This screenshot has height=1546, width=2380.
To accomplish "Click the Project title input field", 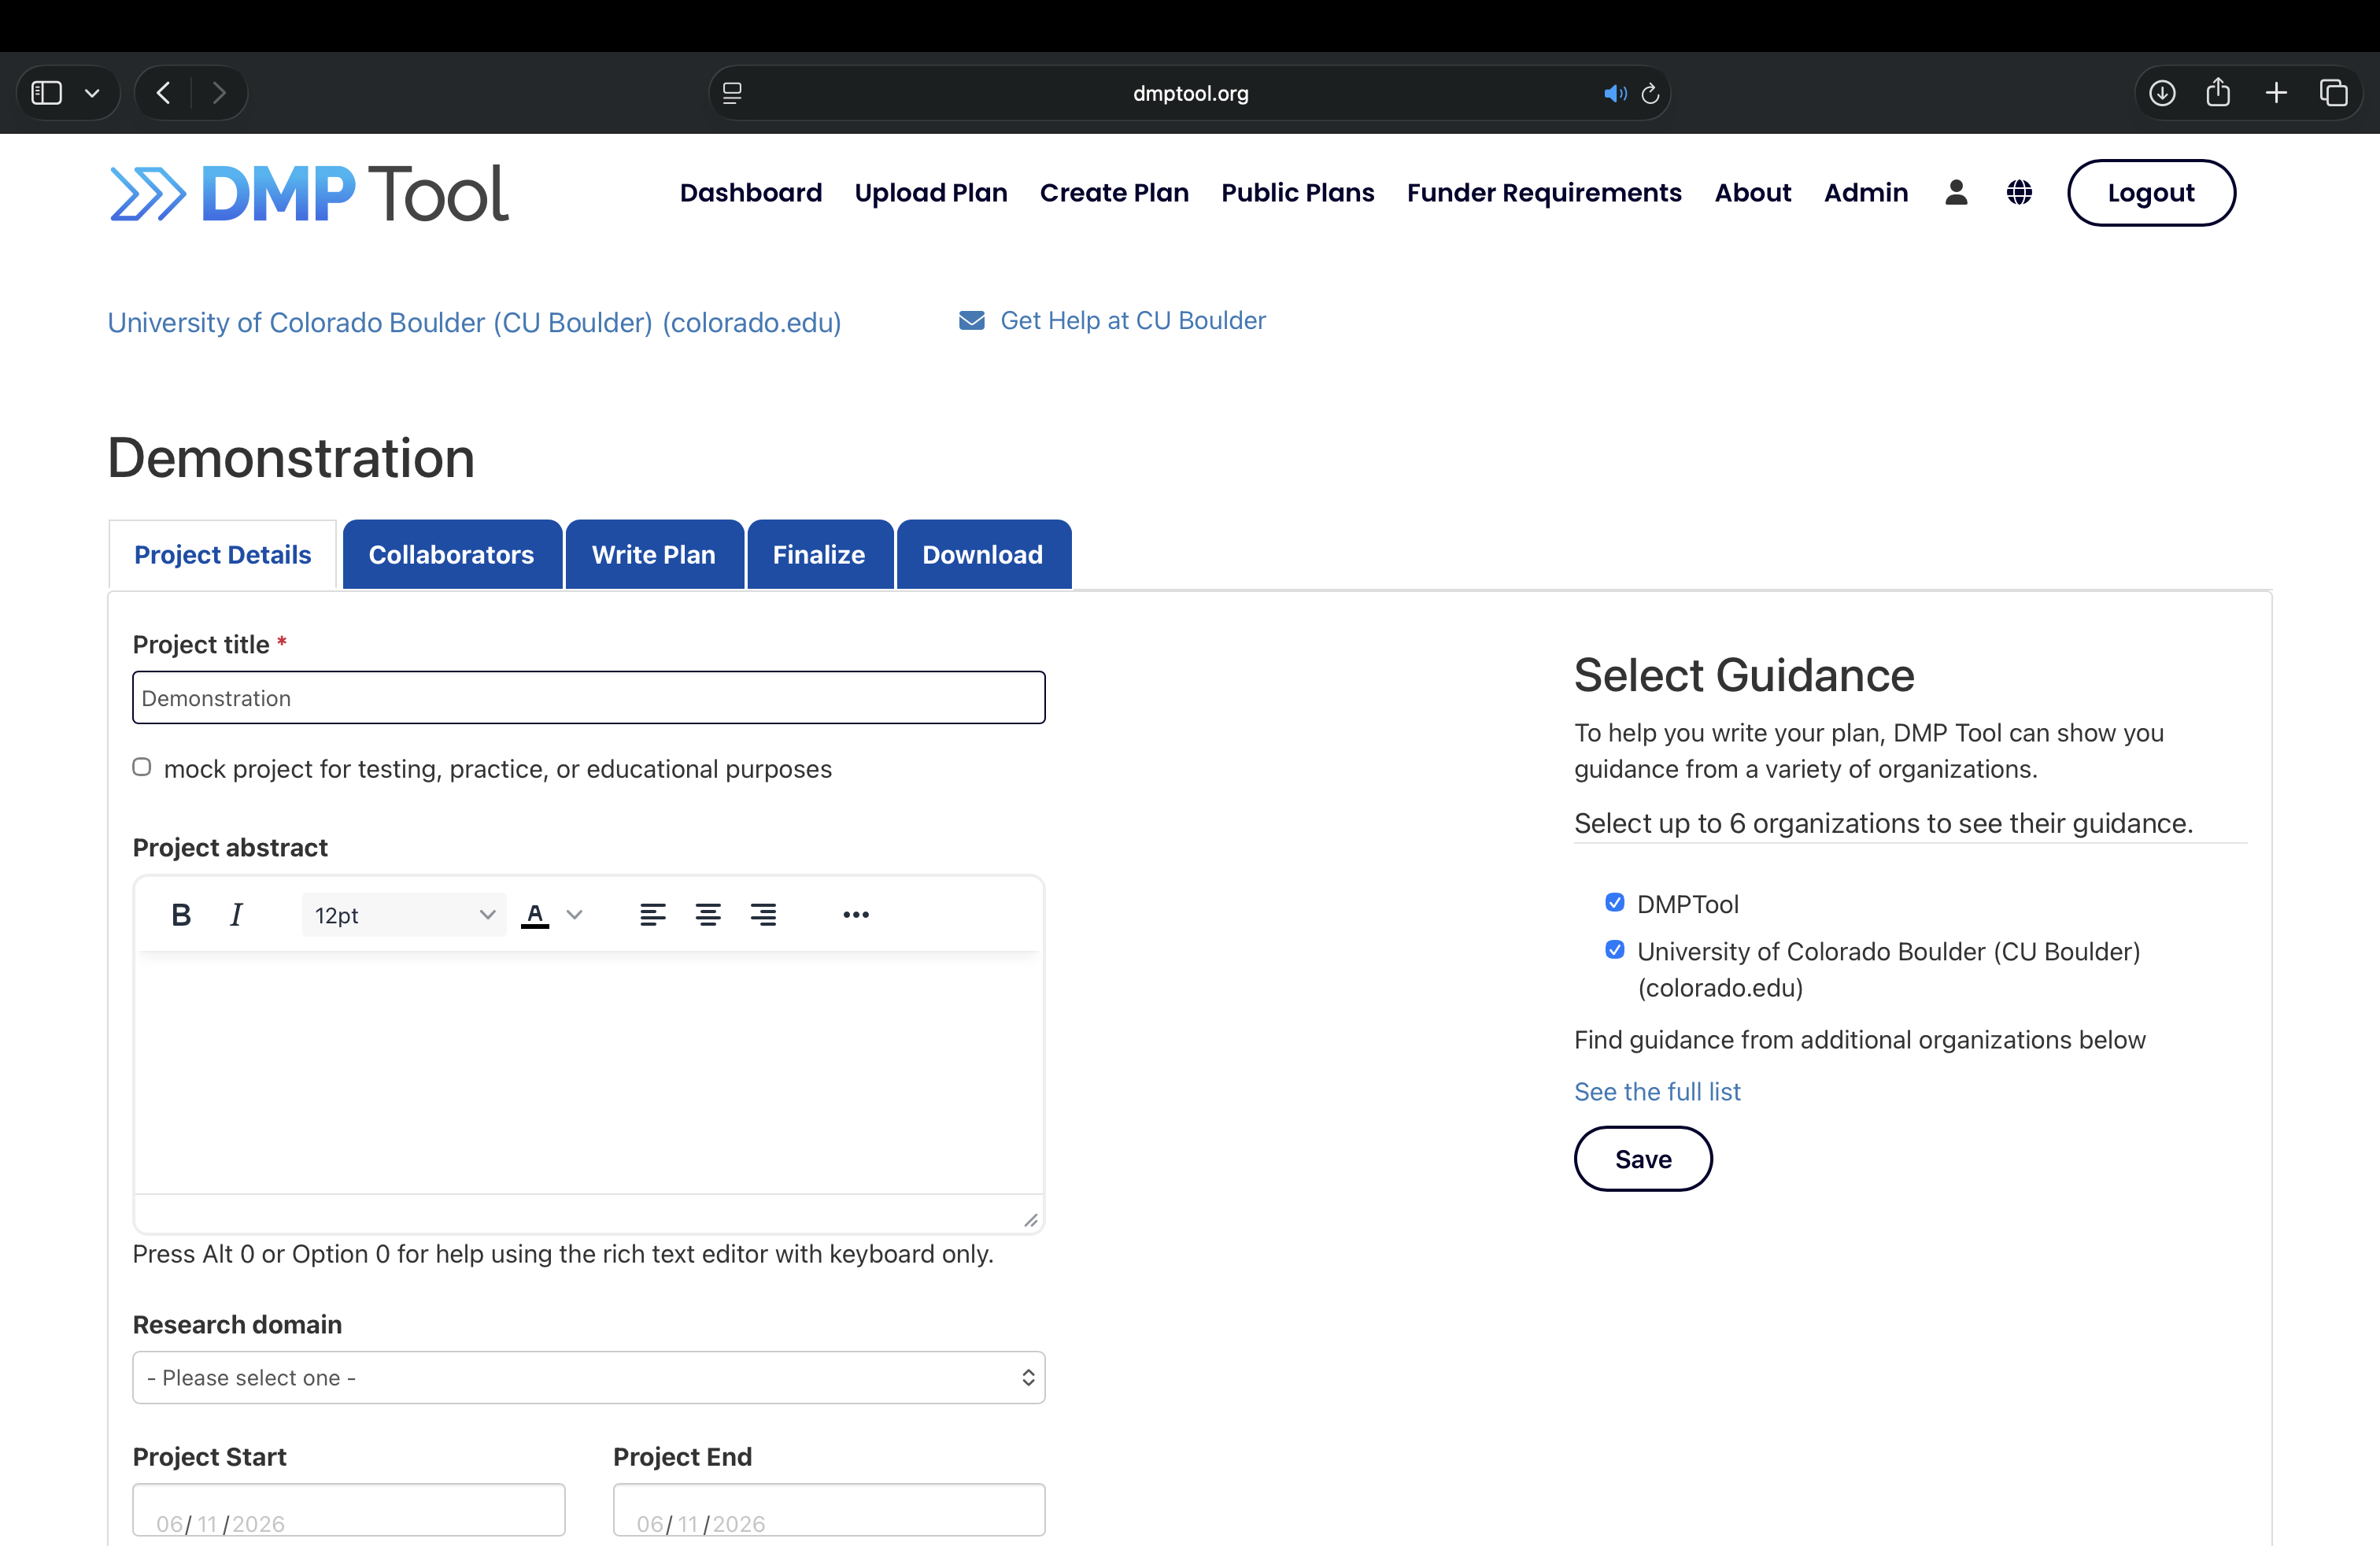I will tap(588, 697).
